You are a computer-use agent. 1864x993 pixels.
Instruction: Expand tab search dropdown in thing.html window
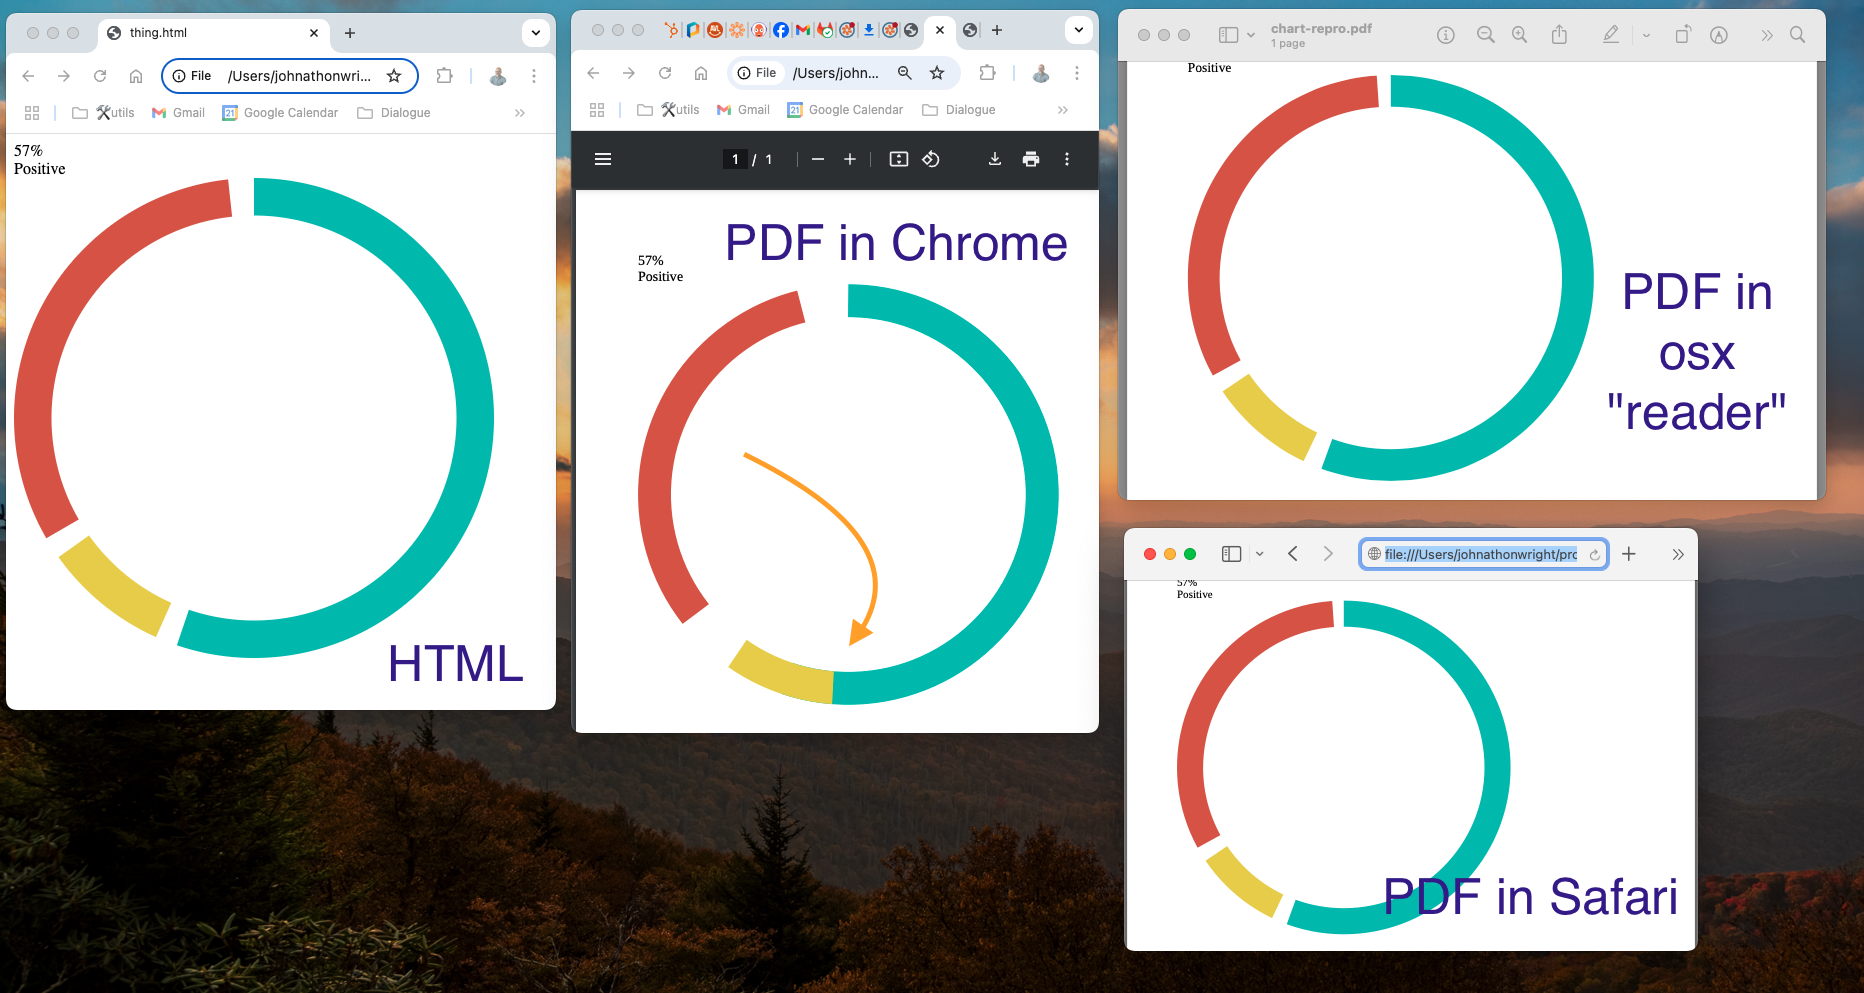536,33
